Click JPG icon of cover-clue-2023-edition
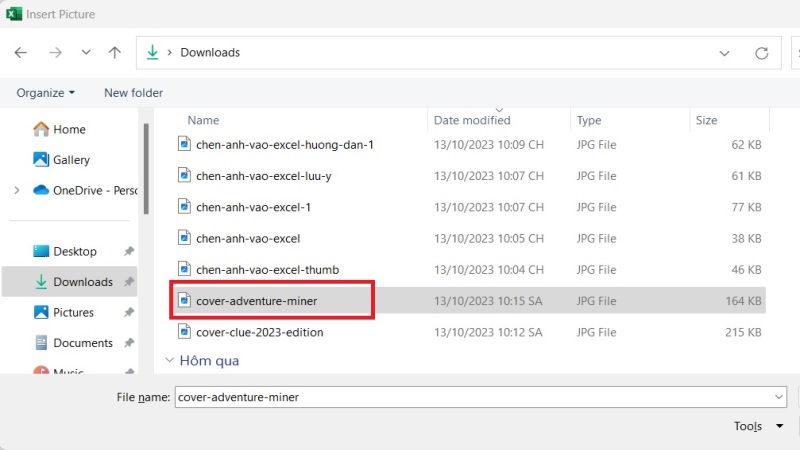Image resolution: width=800 pixels, height=450 pixels. (184, 332)
